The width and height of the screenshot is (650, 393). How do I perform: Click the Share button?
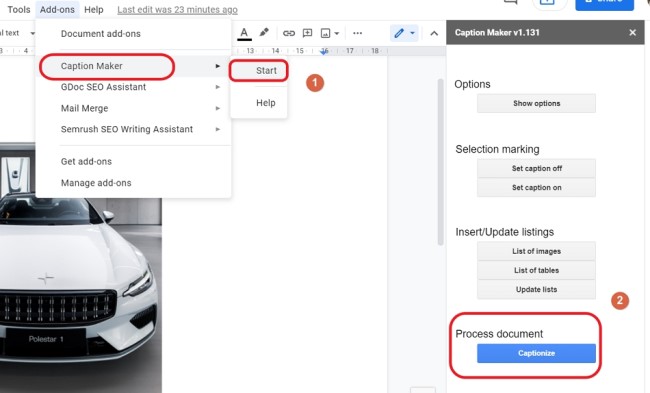(x=604, y=4)
